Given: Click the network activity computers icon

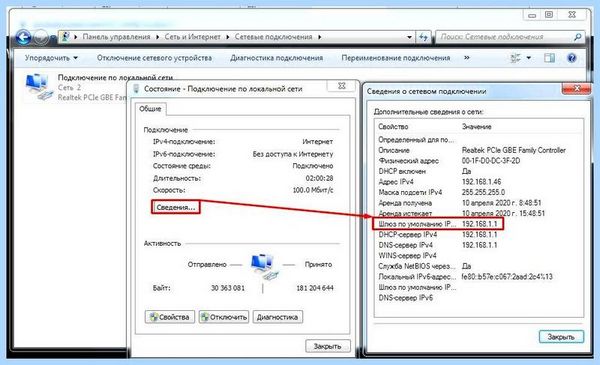Looking at the screenshot, I should click(x=265, y=266).
